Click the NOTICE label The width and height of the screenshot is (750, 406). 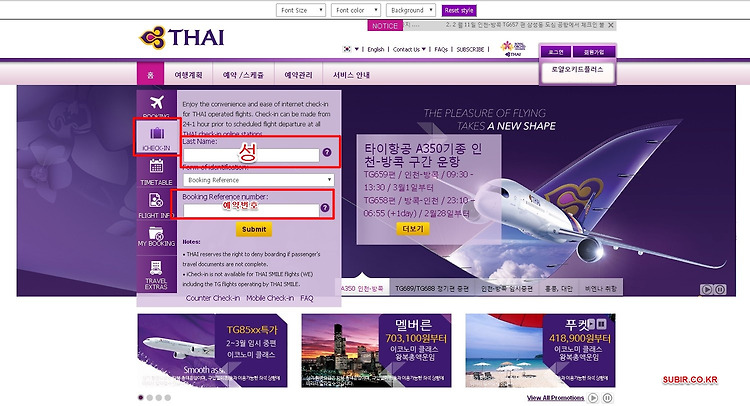(x=385, y=26)
